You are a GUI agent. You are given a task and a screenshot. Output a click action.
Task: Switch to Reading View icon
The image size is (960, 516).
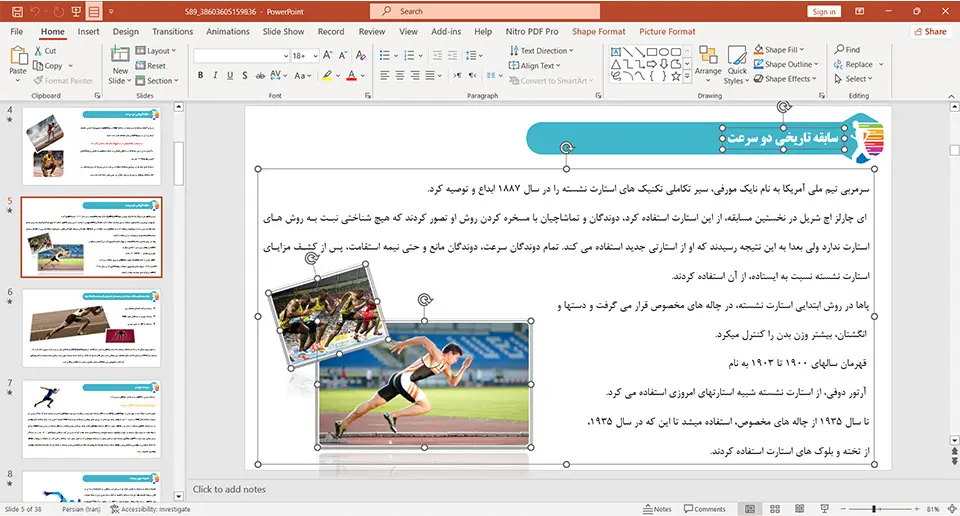[x=800, y=509]
